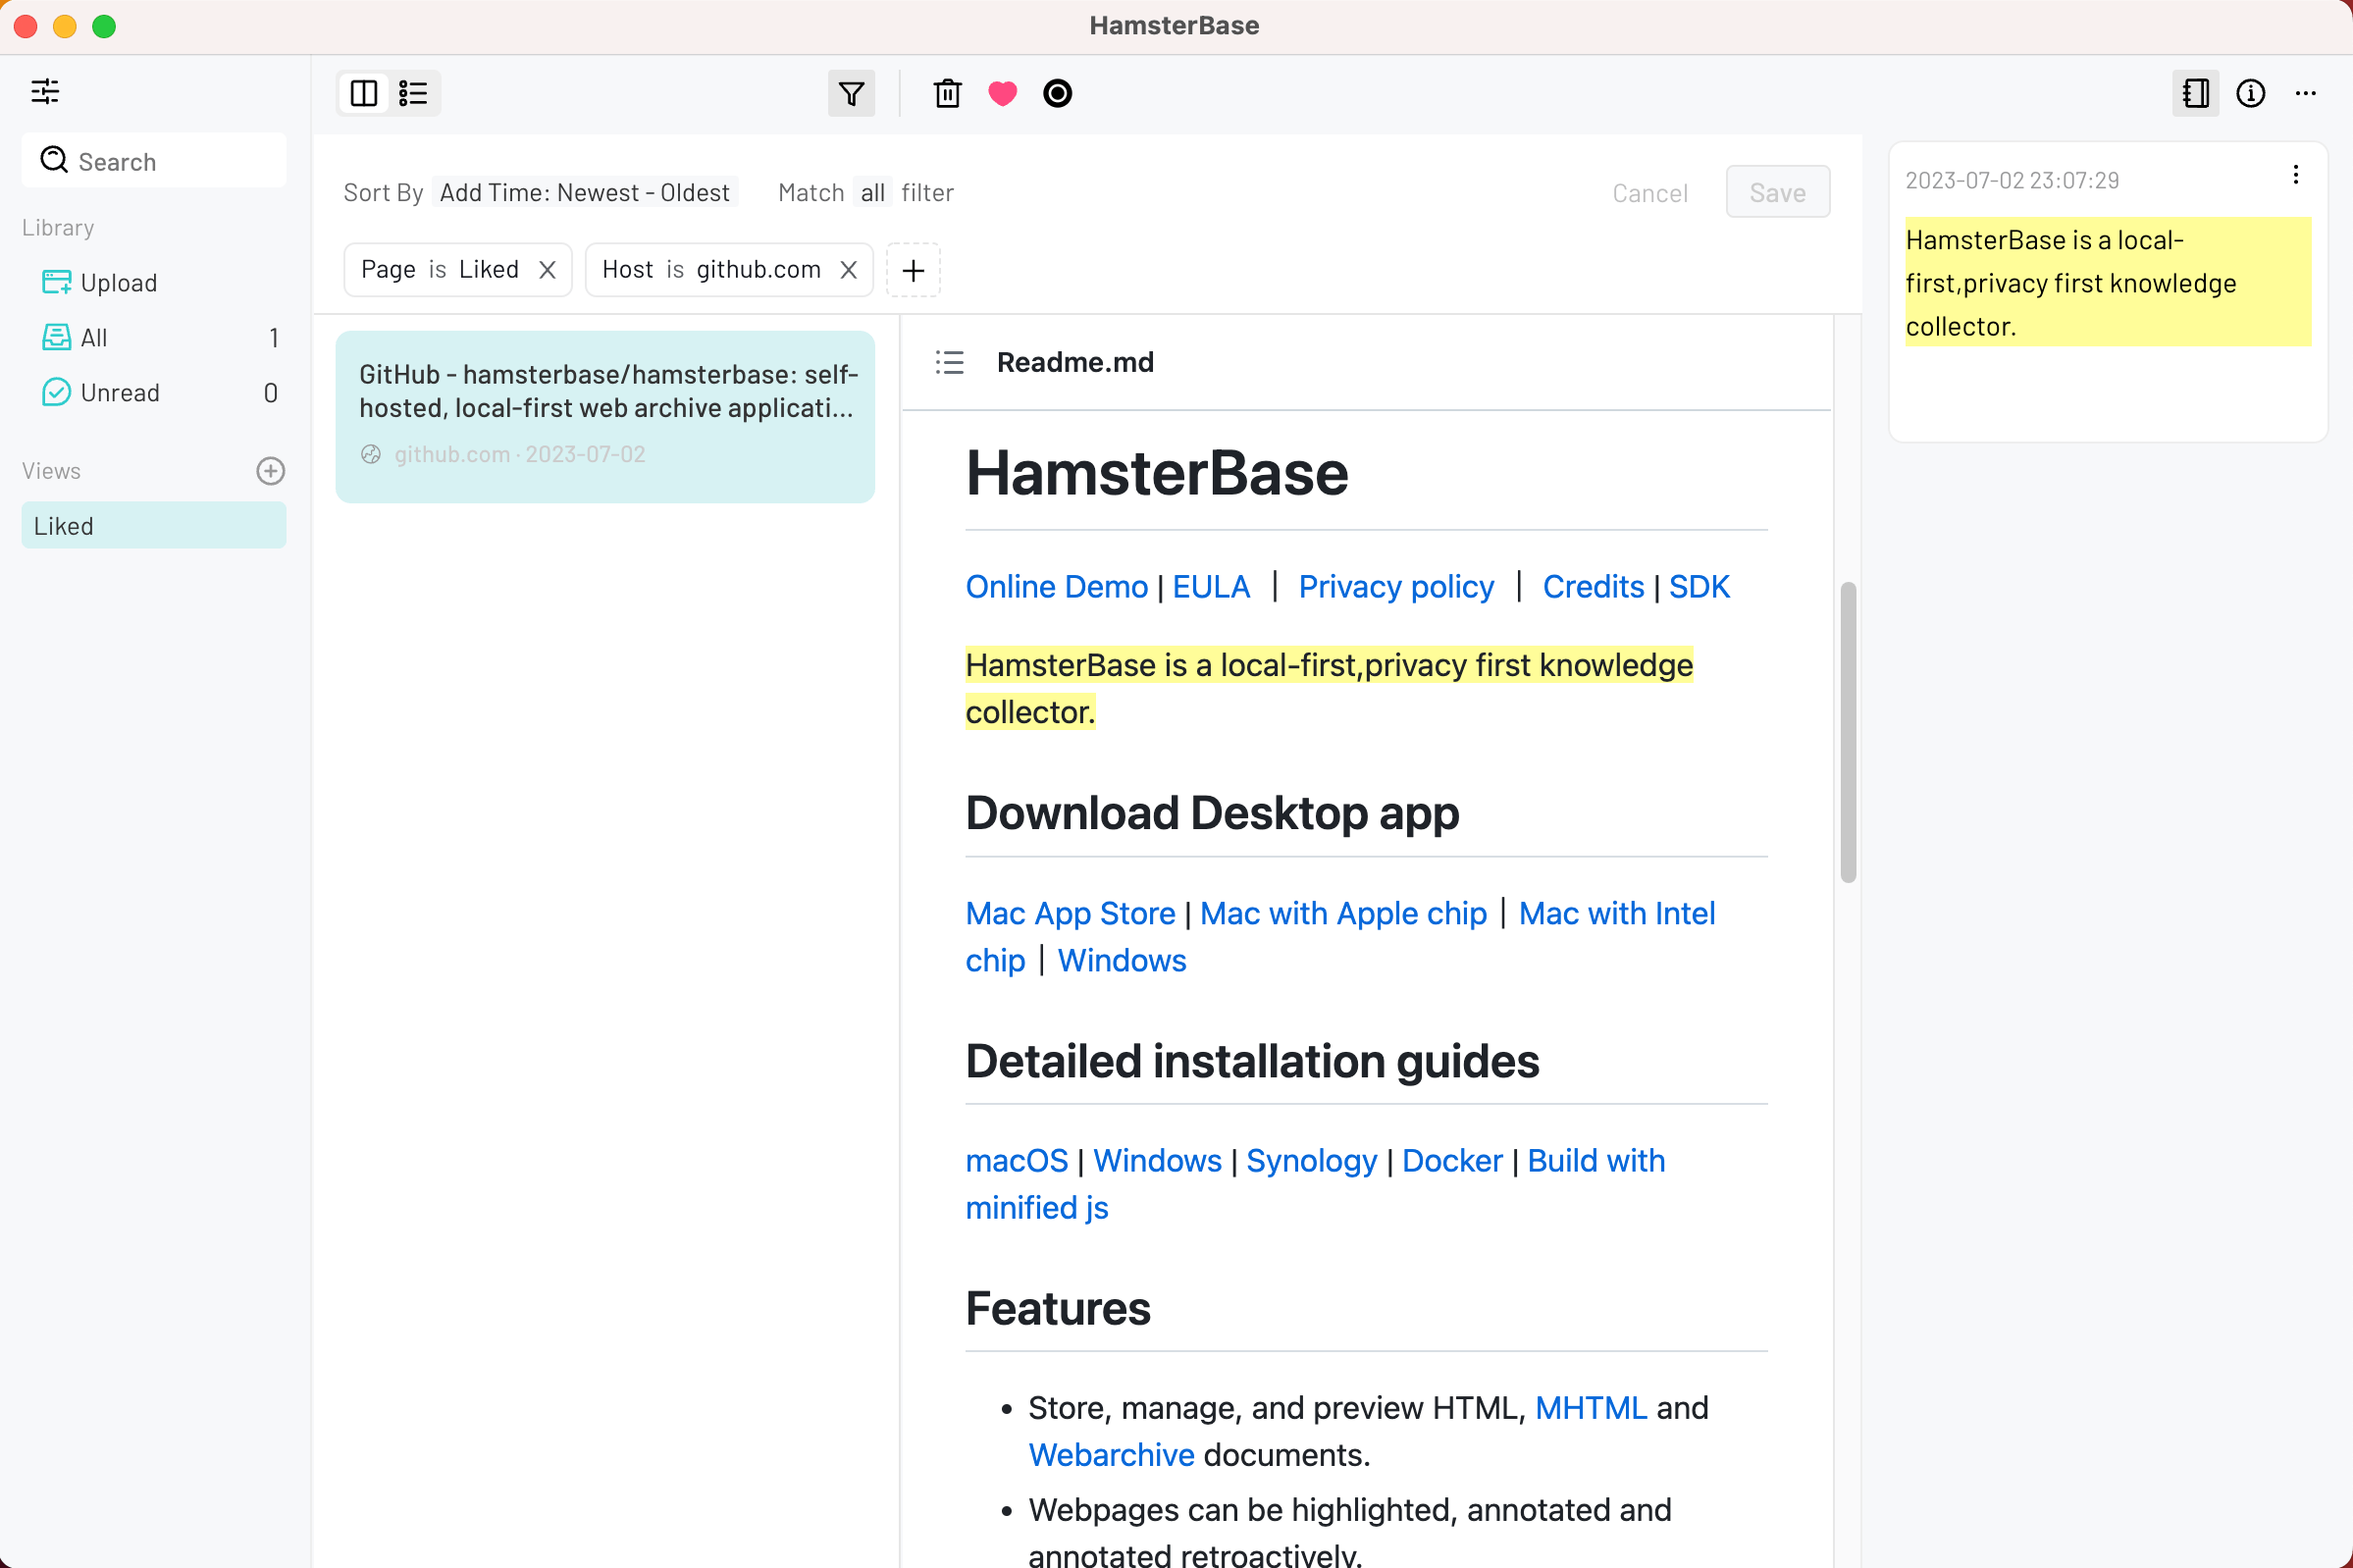Open the Unread library item
Viewport: 2353px width, 1568px height.
(120, 393)
